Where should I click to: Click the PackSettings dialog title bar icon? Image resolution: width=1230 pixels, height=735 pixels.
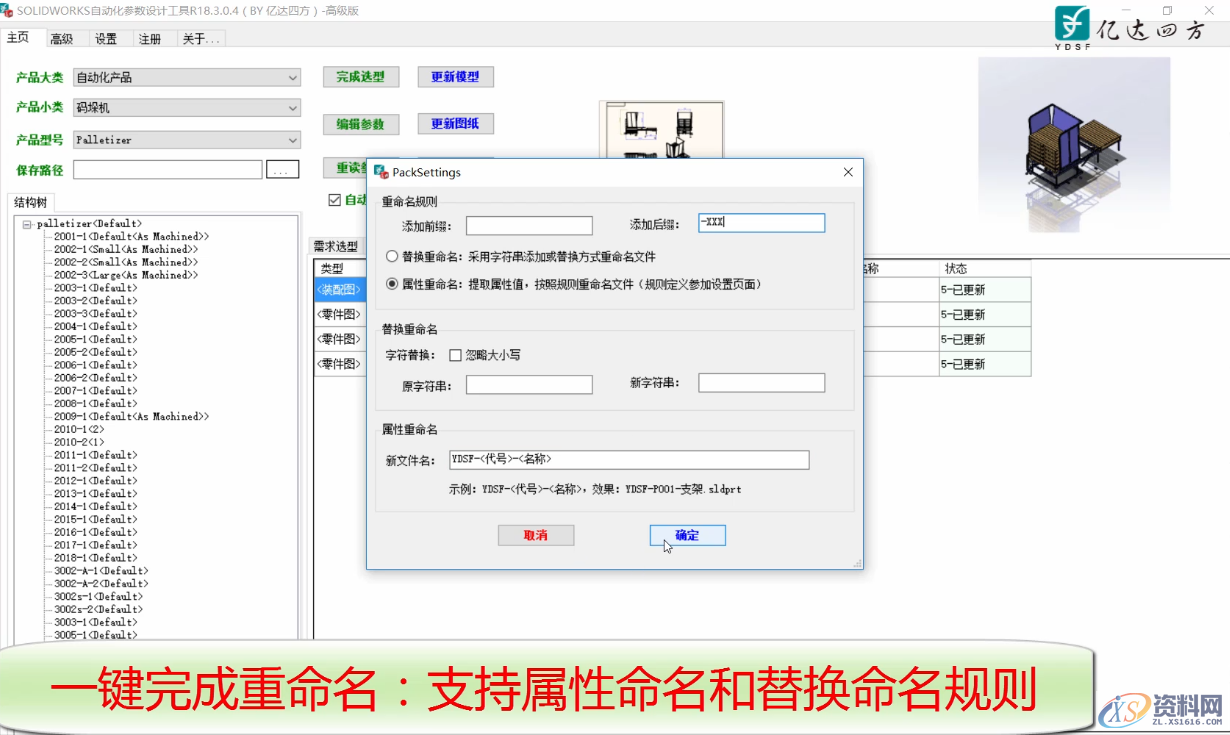380,171
